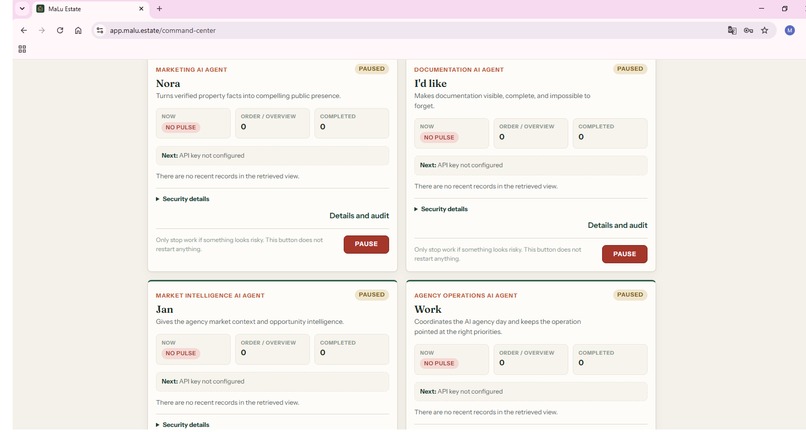Open Details and audit for Nora

[x=359, y=215]
